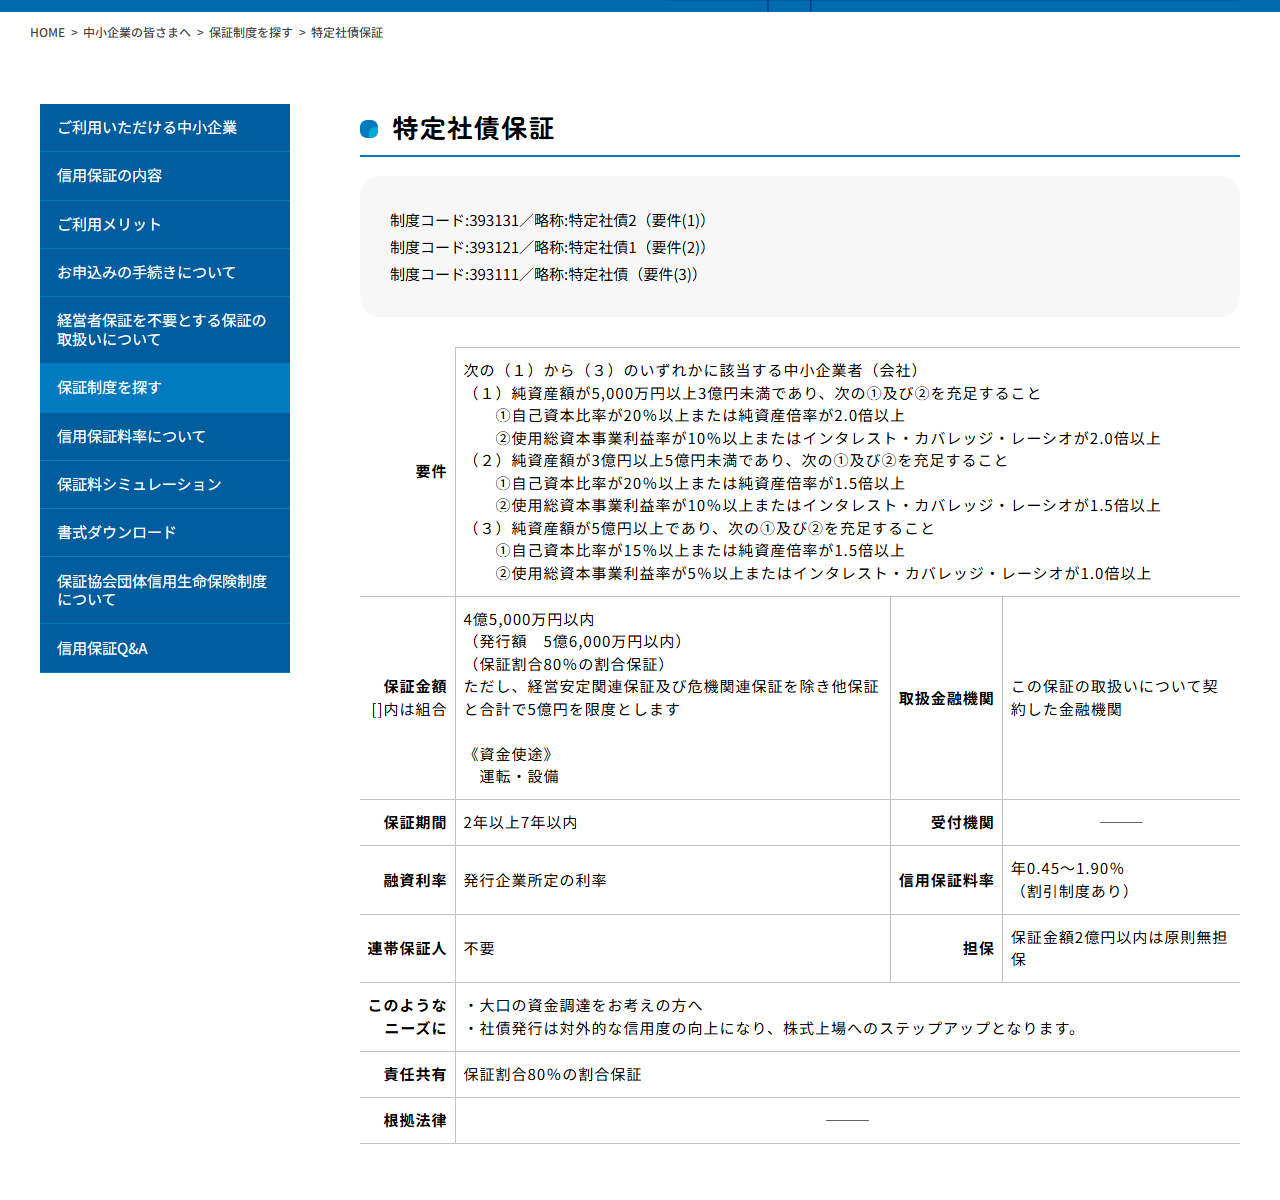Image resolution: width=1280 pixels, height=1200 pixels.
Task: Click requirement (1) 純資産額が5,000万円以上 line
Action: click(x=752, y=393)
